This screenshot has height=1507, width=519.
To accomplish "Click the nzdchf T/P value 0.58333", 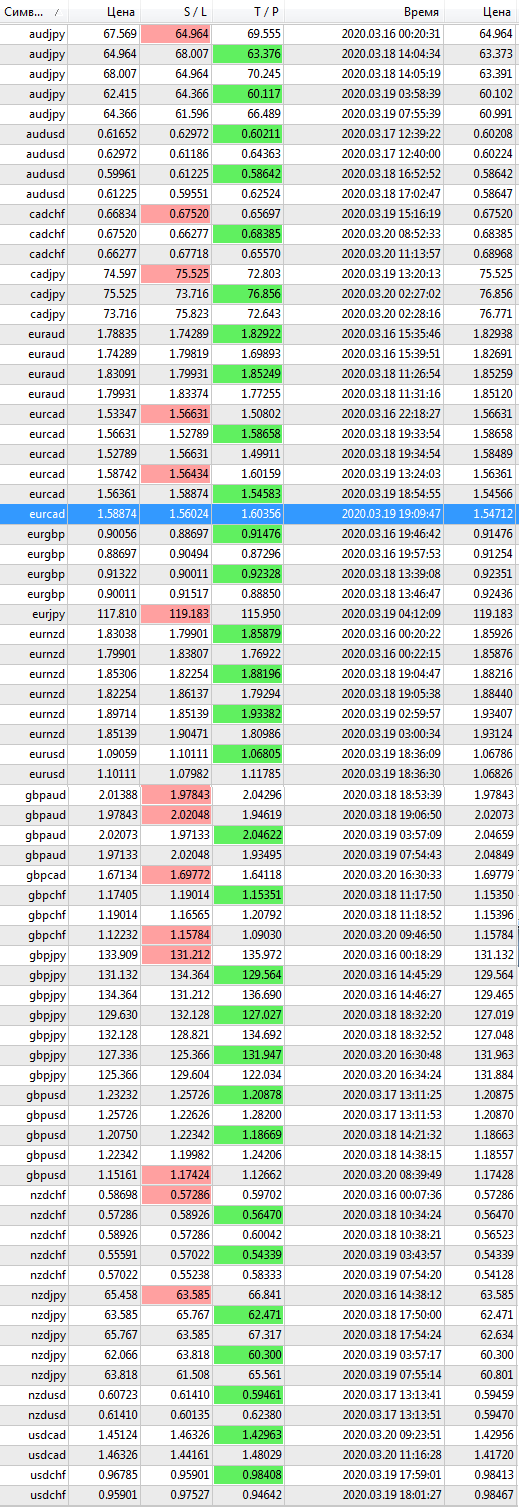I will 261,1274.
